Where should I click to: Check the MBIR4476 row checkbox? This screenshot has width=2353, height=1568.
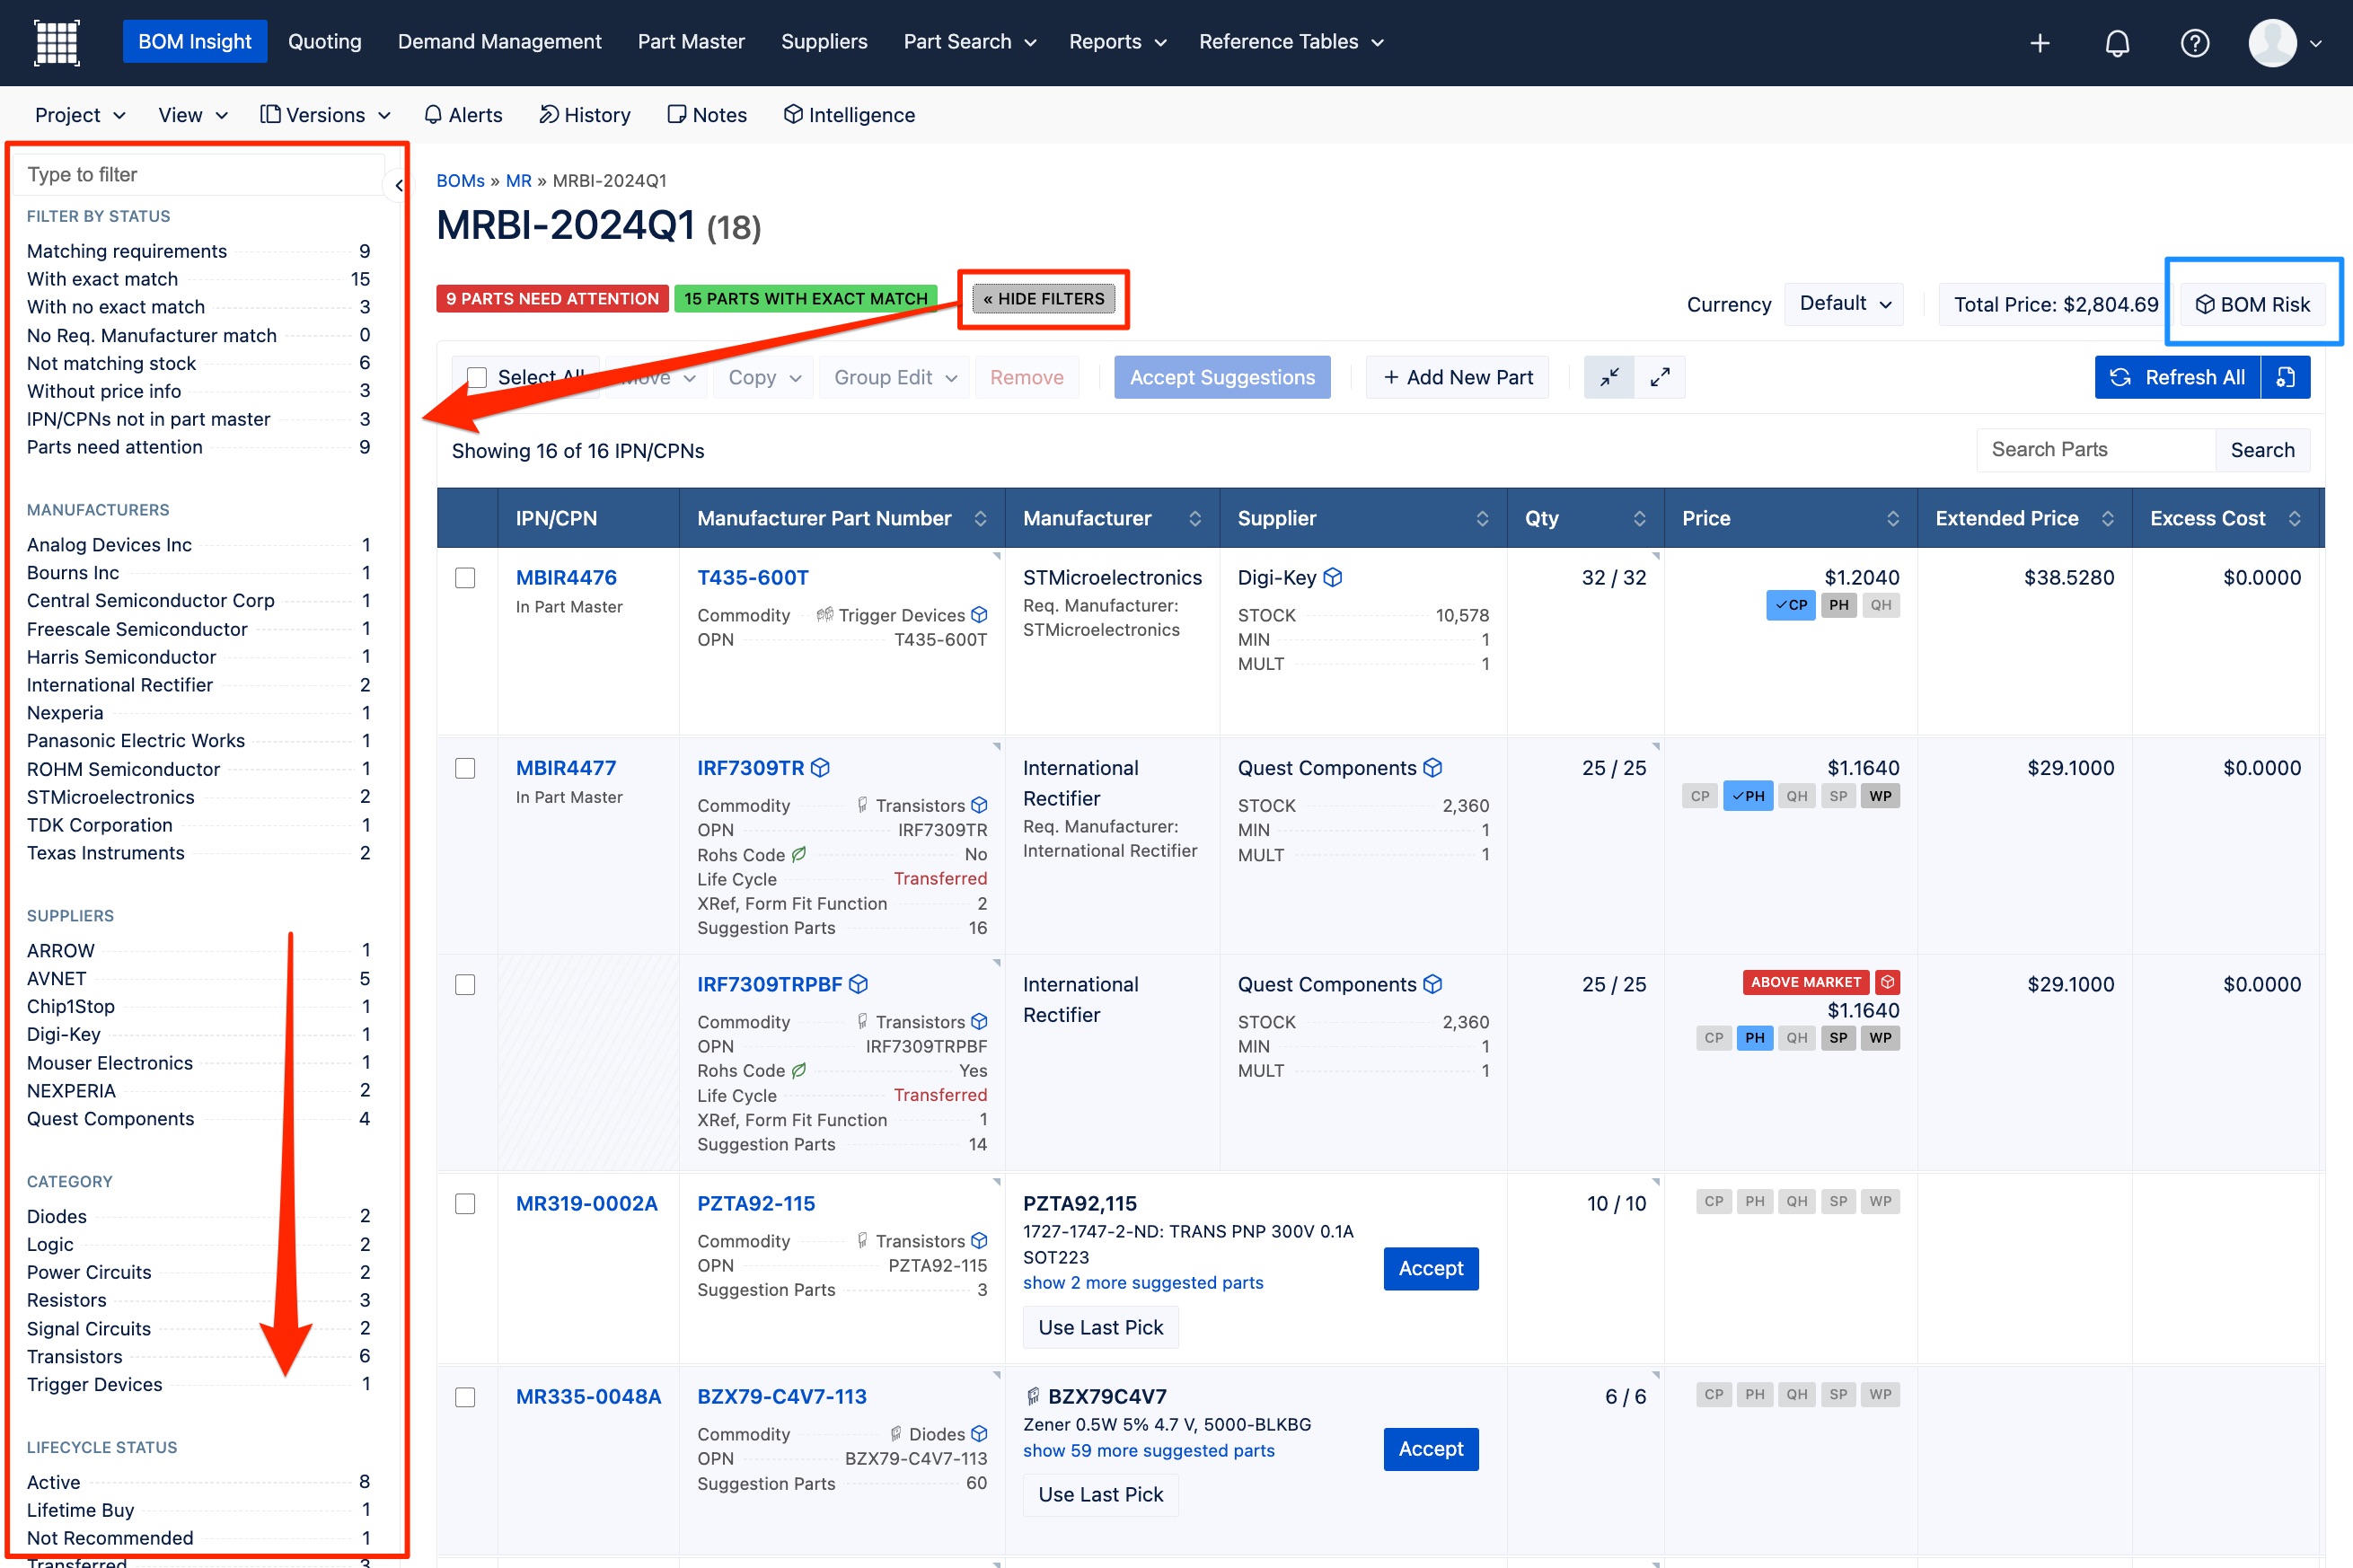[x=465, y=577]
